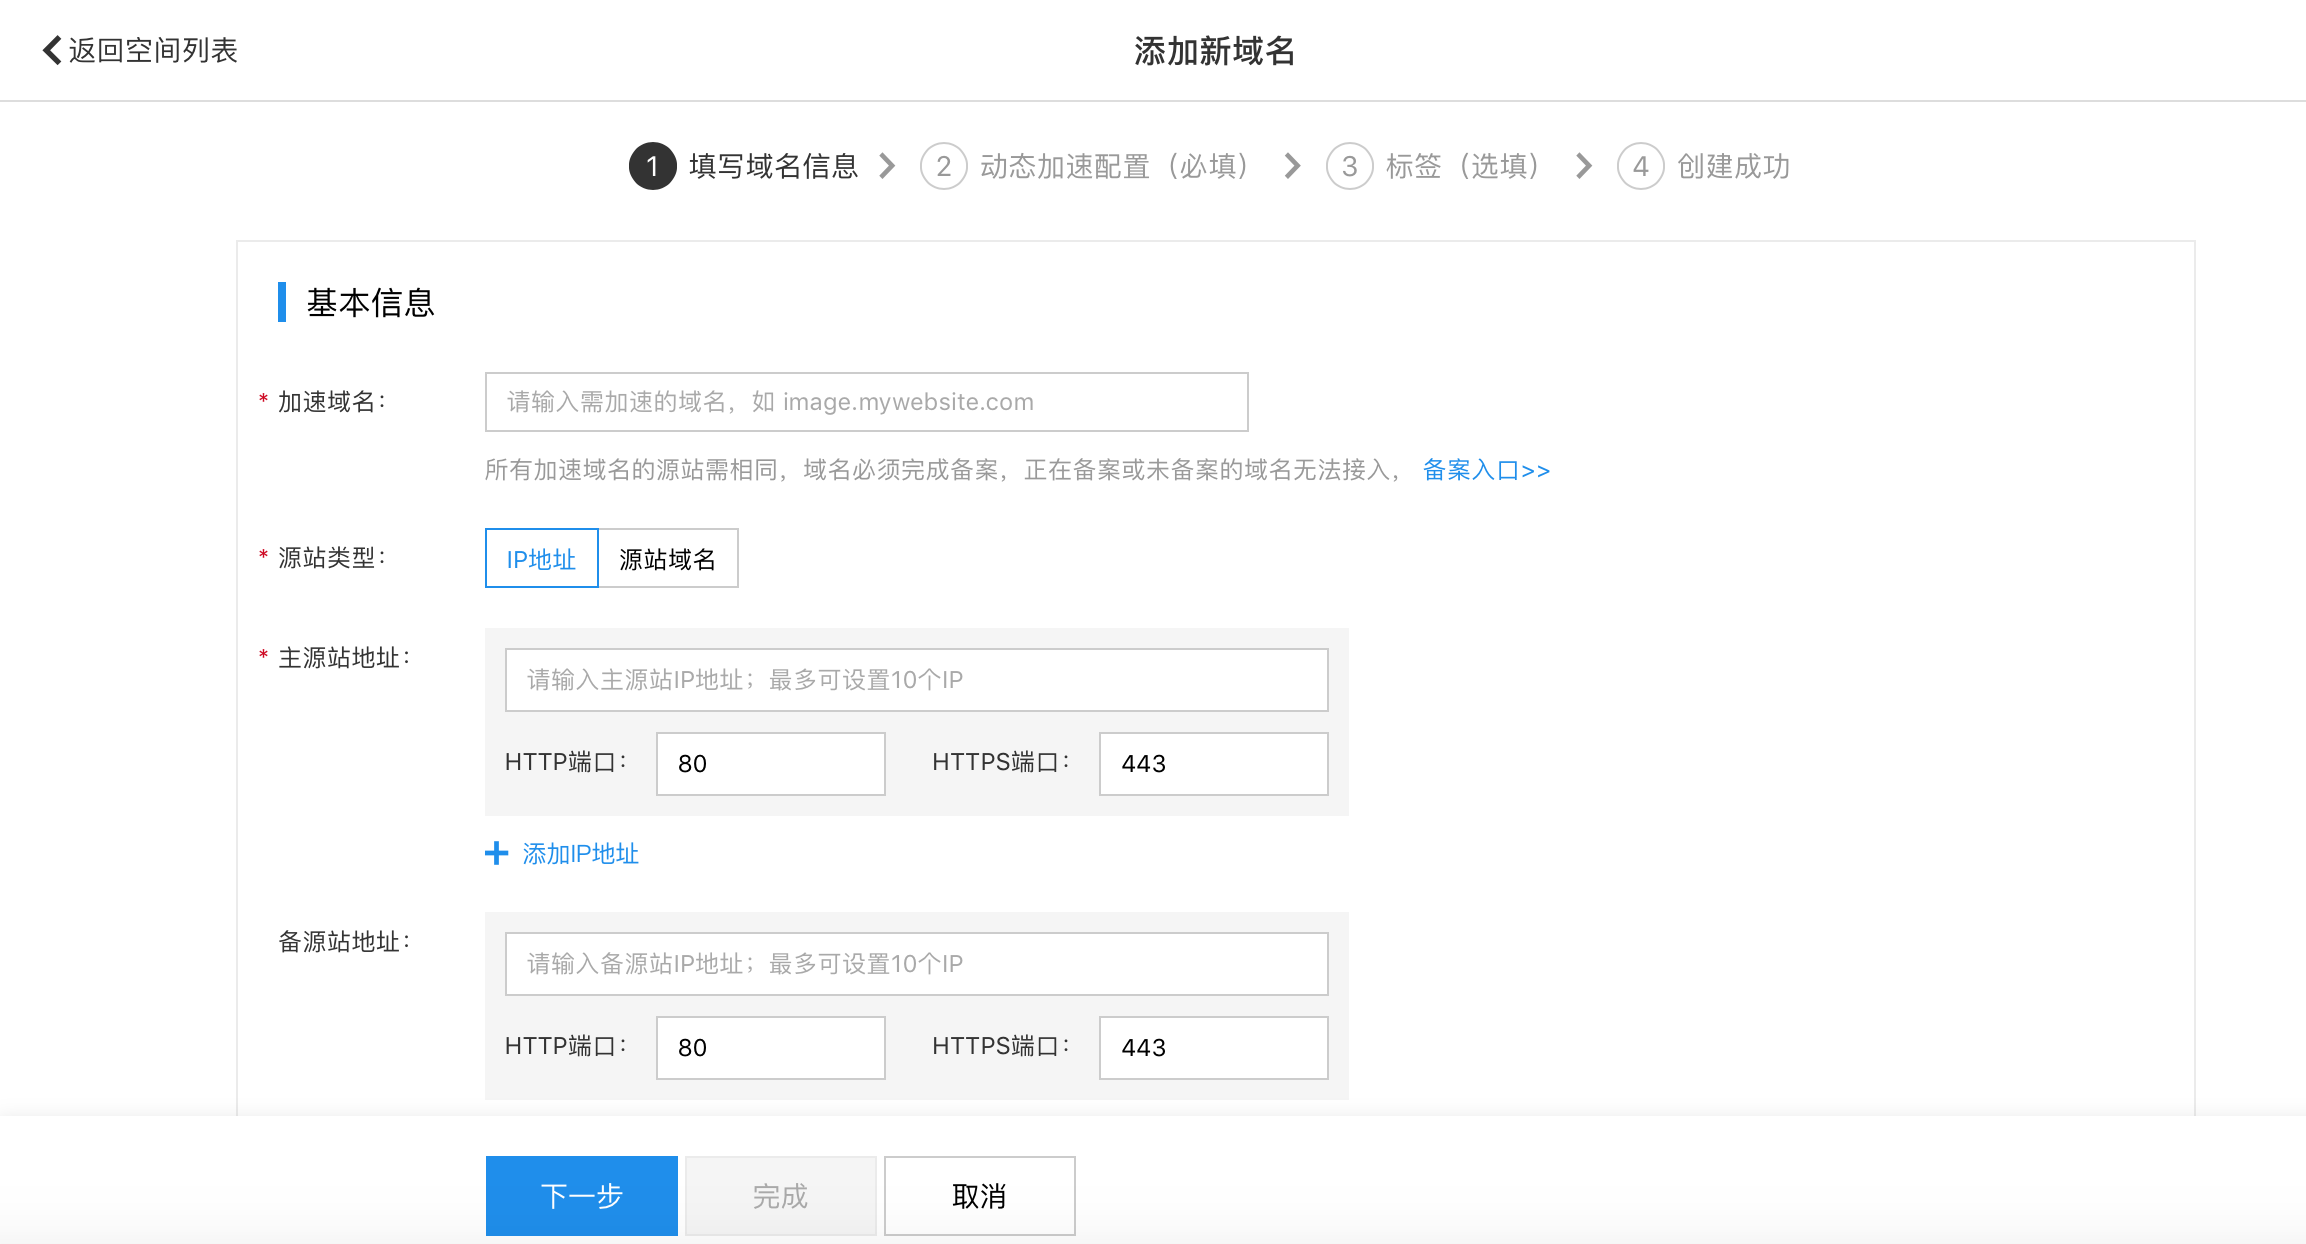The width and height of the screenshot is (2306, 1244).
Task: Click step 2 circle for 动态加速配置
Action: (x=943, y=166)
